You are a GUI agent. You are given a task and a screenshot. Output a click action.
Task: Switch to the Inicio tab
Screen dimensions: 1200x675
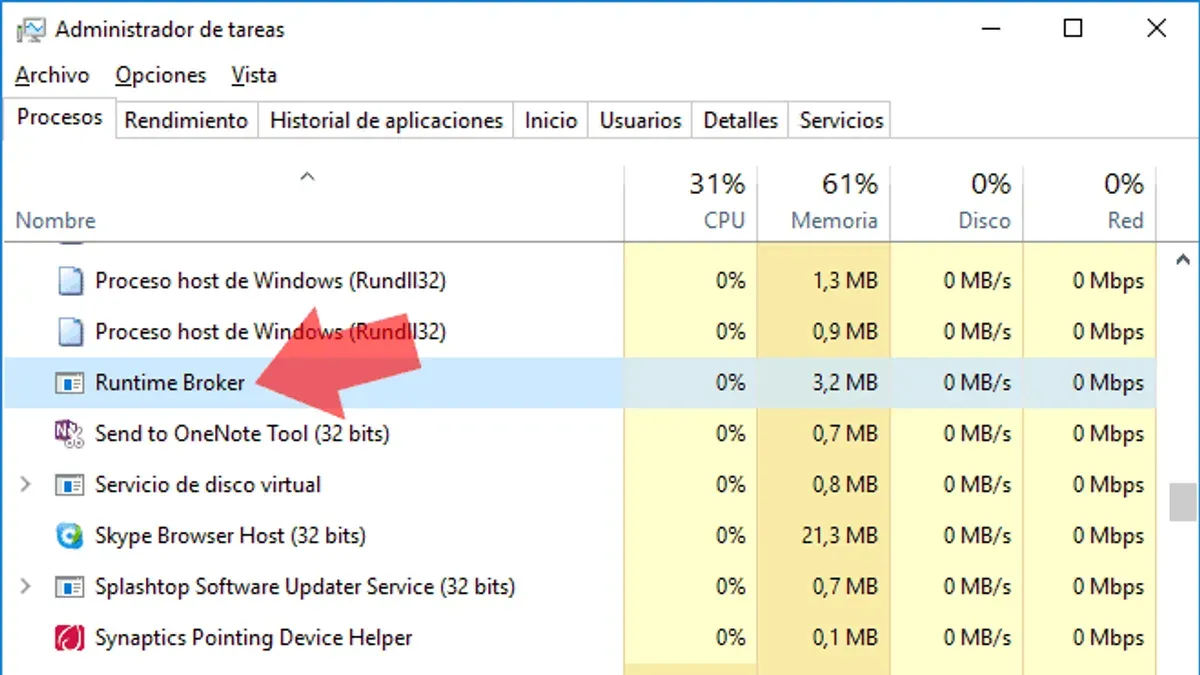pyautogui.click(x=551, y=121)
